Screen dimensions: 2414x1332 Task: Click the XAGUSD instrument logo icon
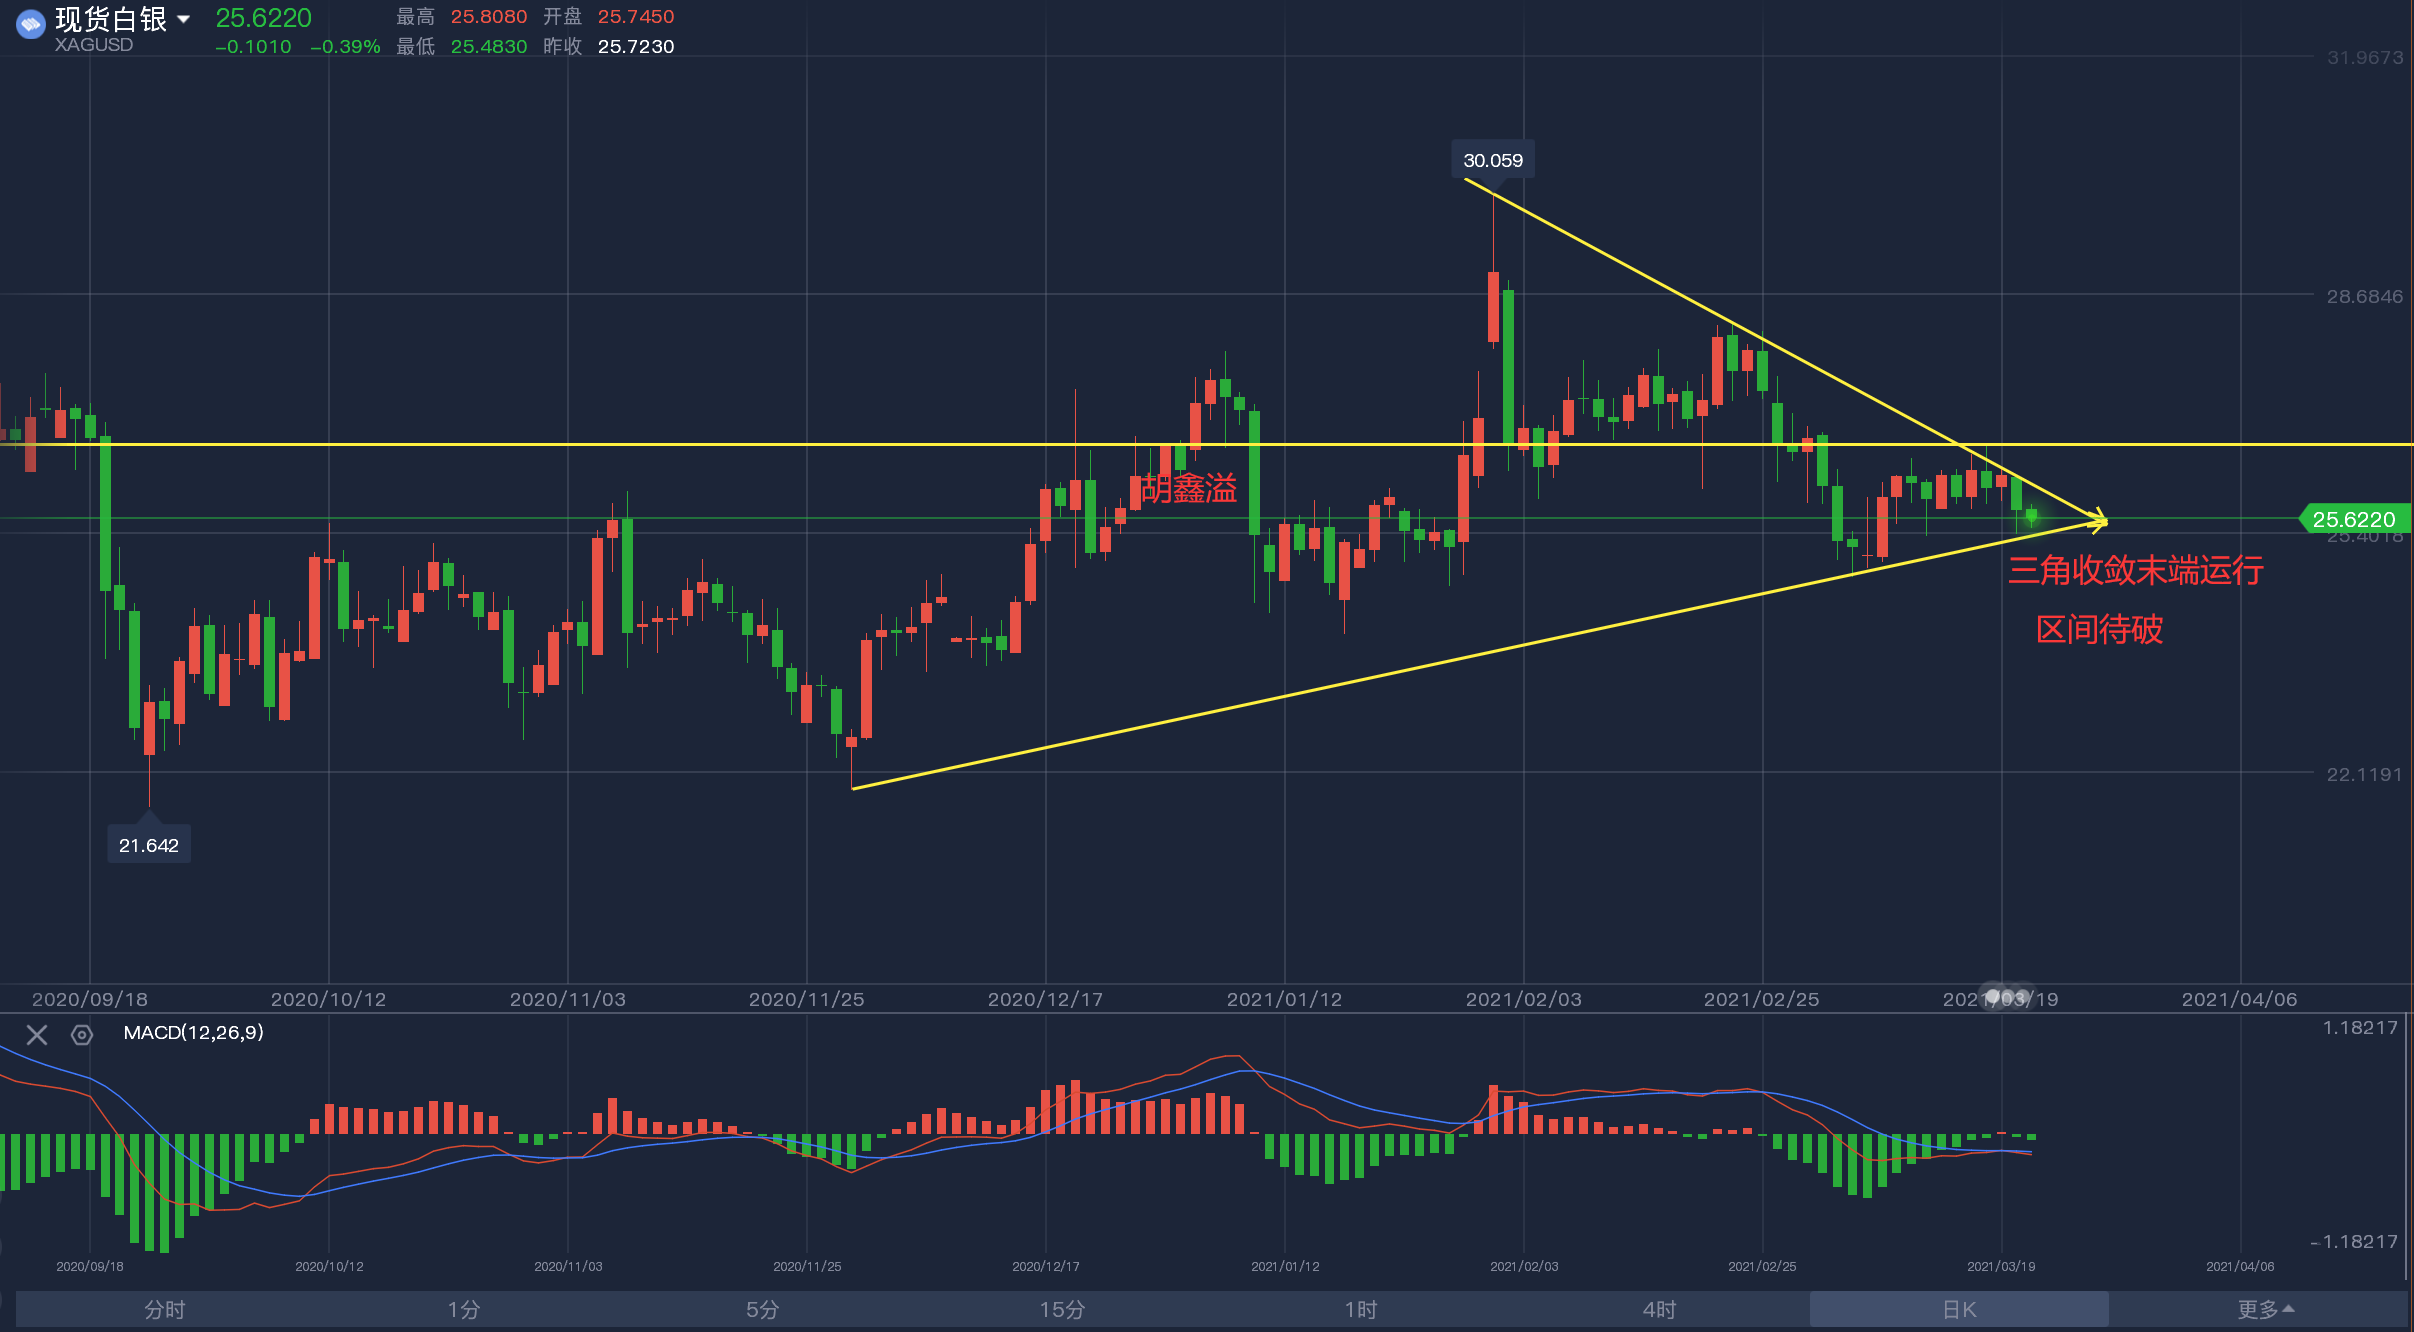click(x=31, y=24)
